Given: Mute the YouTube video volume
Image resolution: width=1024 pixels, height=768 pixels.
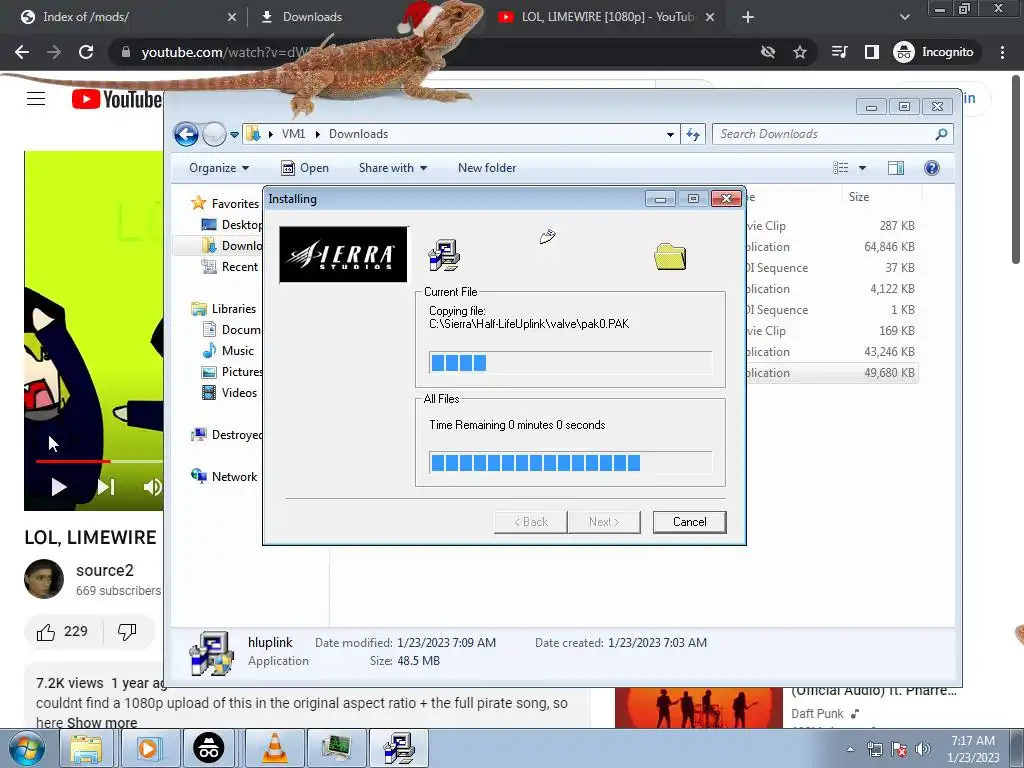Looking at the screenshot, I should click(152, 487).
